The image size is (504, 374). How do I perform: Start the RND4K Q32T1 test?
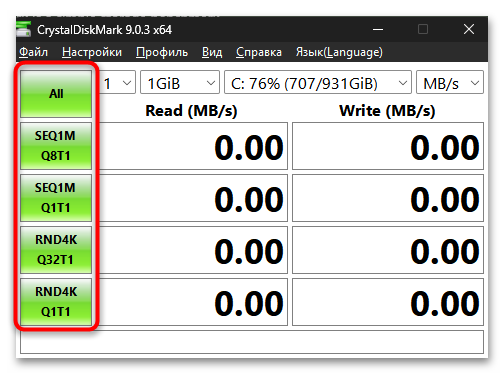[56, 250]
